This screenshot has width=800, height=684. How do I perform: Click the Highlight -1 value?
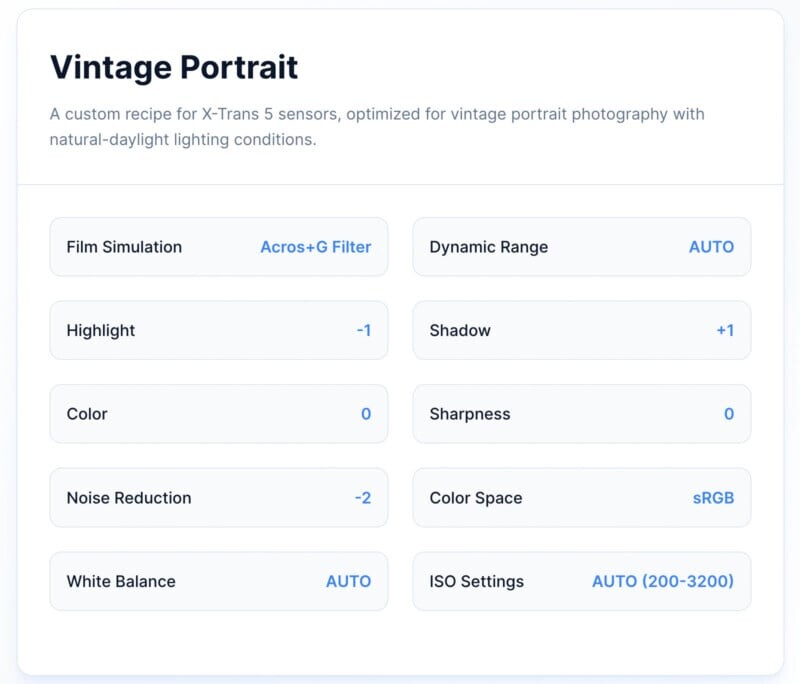point(363,330)
